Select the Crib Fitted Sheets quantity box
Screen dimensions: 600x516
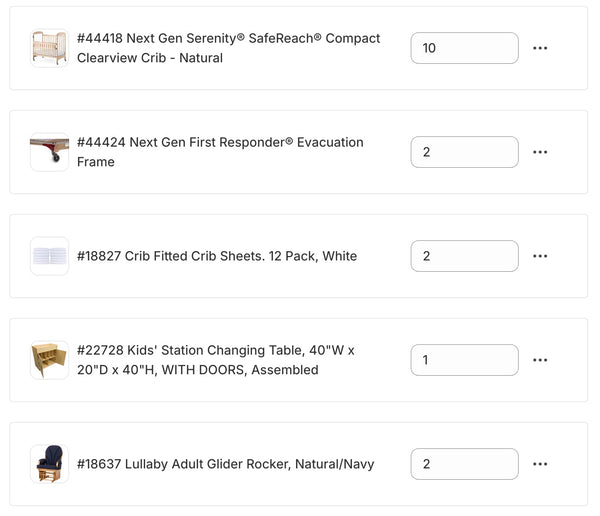[x=464, y=256]
